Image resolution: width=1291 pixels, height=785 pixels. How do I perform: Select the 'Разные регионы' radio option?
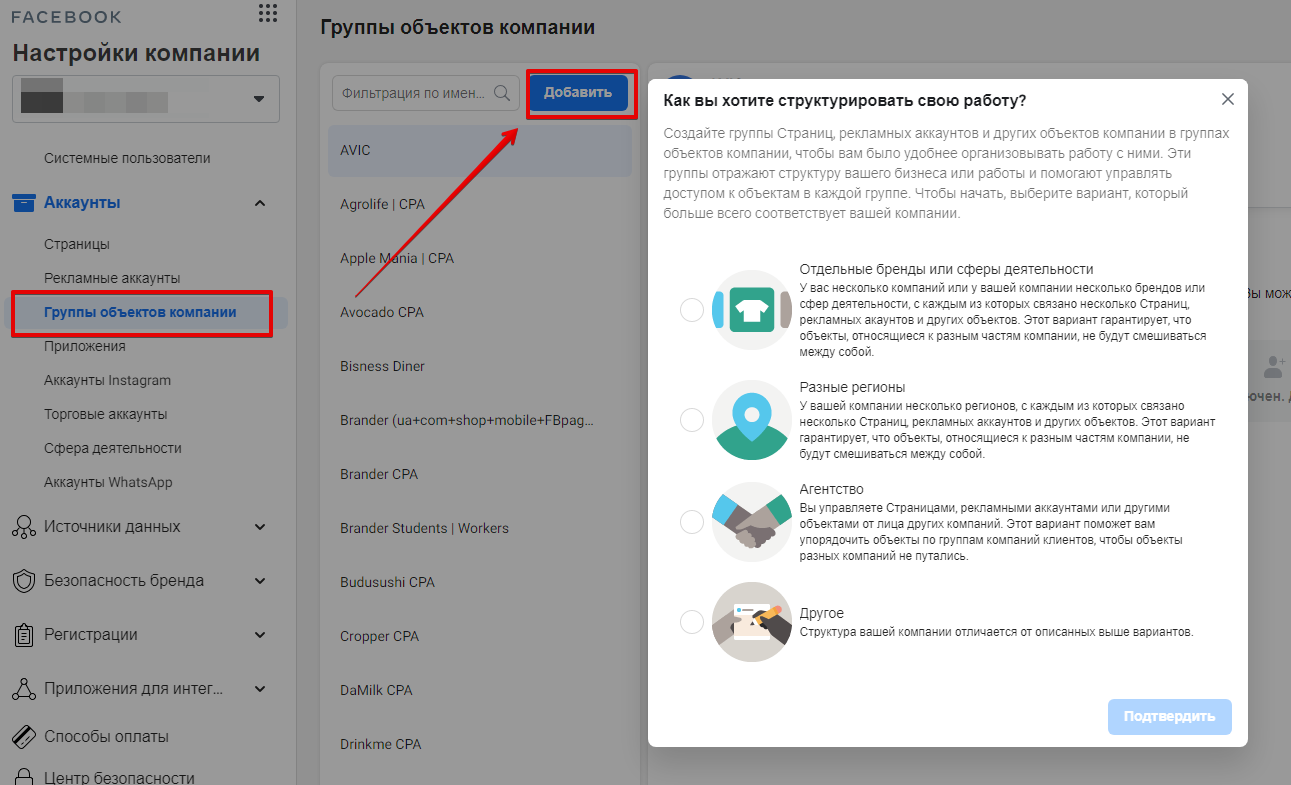tap(692, 420)
